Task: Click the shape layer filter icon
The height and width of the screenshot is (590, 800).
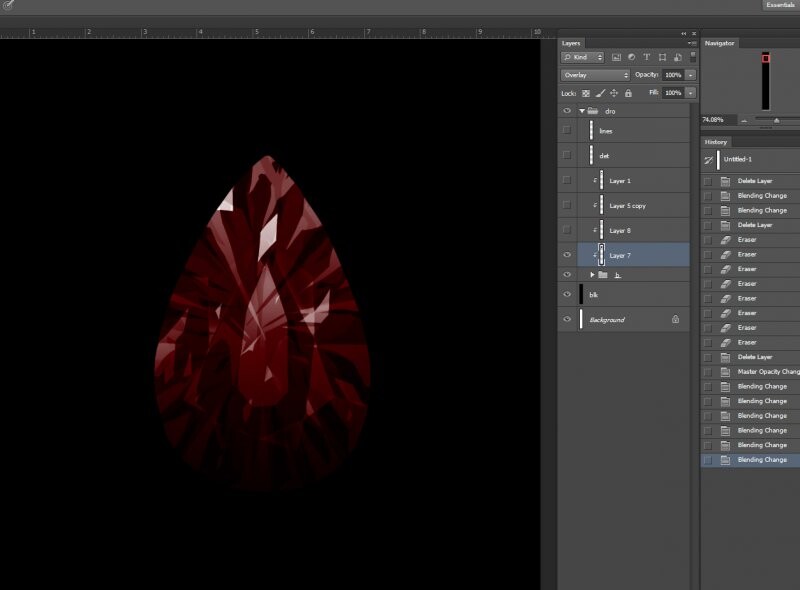Action: (x=662, y=58)
